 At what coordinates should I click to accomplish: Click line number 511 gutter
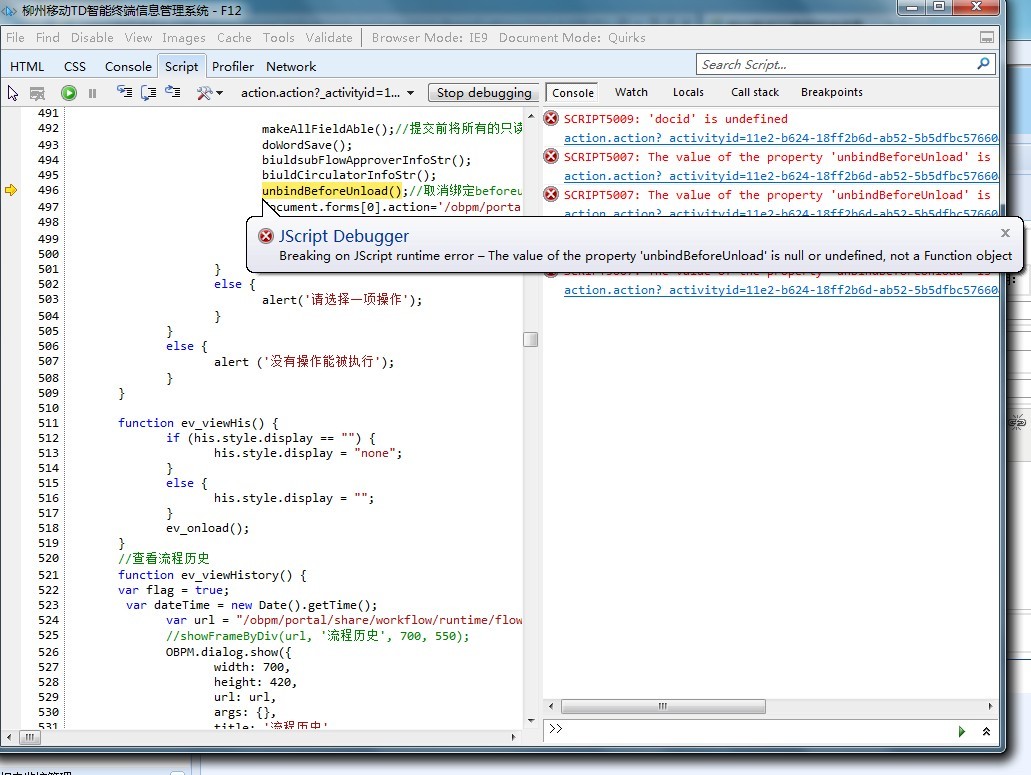48,423
